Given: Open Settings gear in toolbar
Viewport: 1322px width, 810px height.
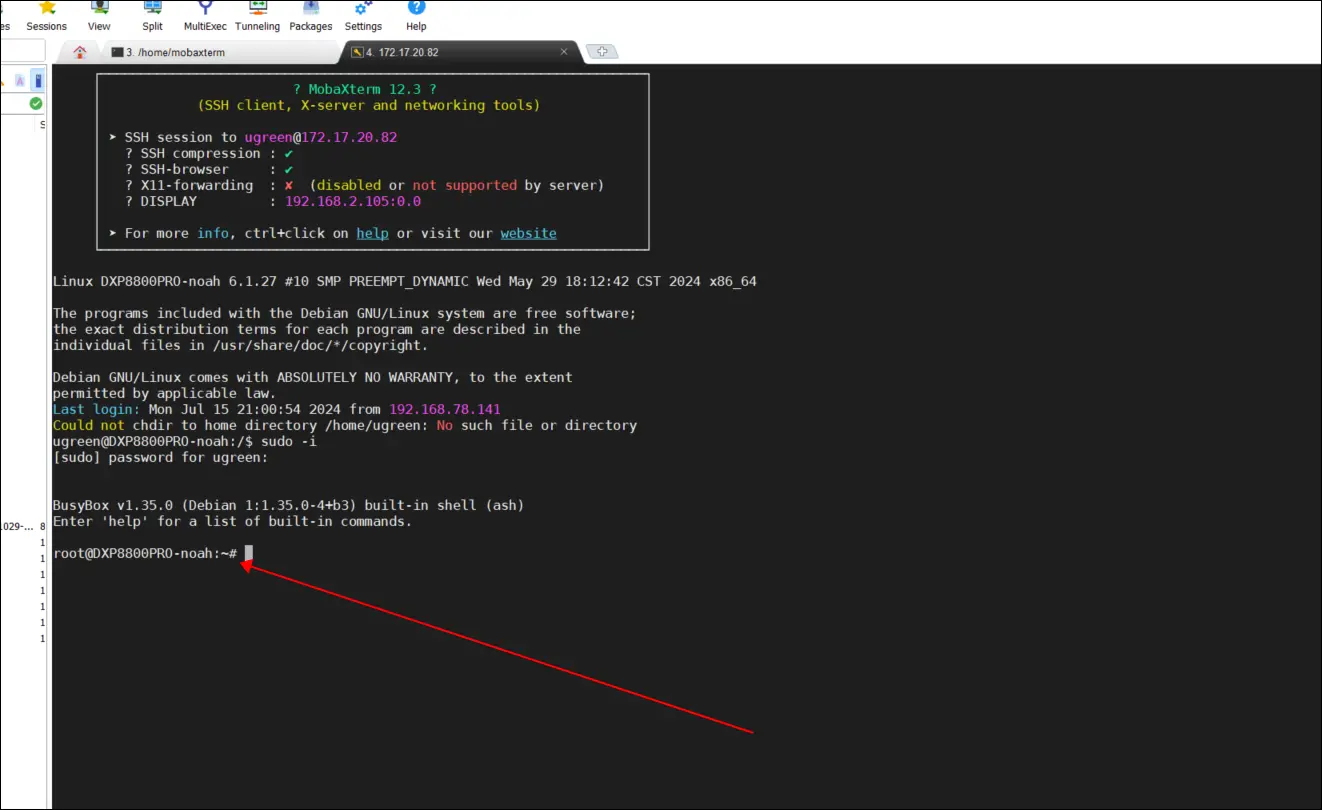Looking at the screenshot, I should click(x=363, y=16).
